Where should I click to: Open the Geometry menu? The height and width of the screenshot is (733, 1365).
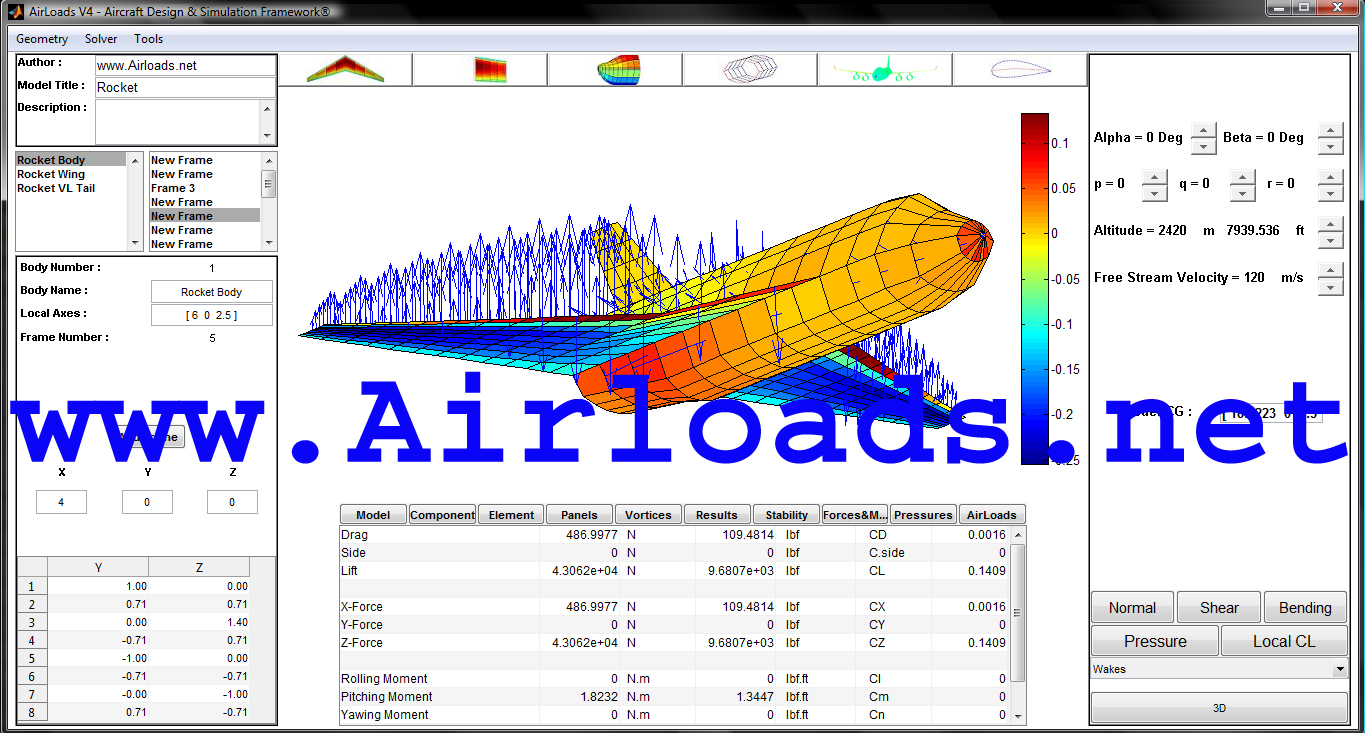tap(42, 39)
